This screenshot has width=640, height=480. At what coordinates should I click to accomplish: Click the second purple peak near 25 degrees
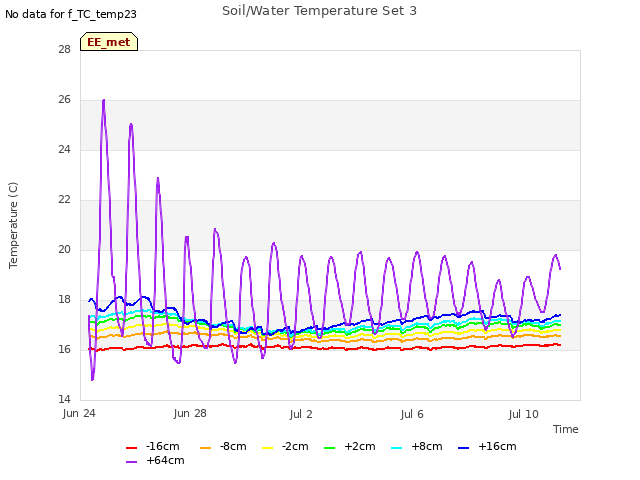point(131,124)
